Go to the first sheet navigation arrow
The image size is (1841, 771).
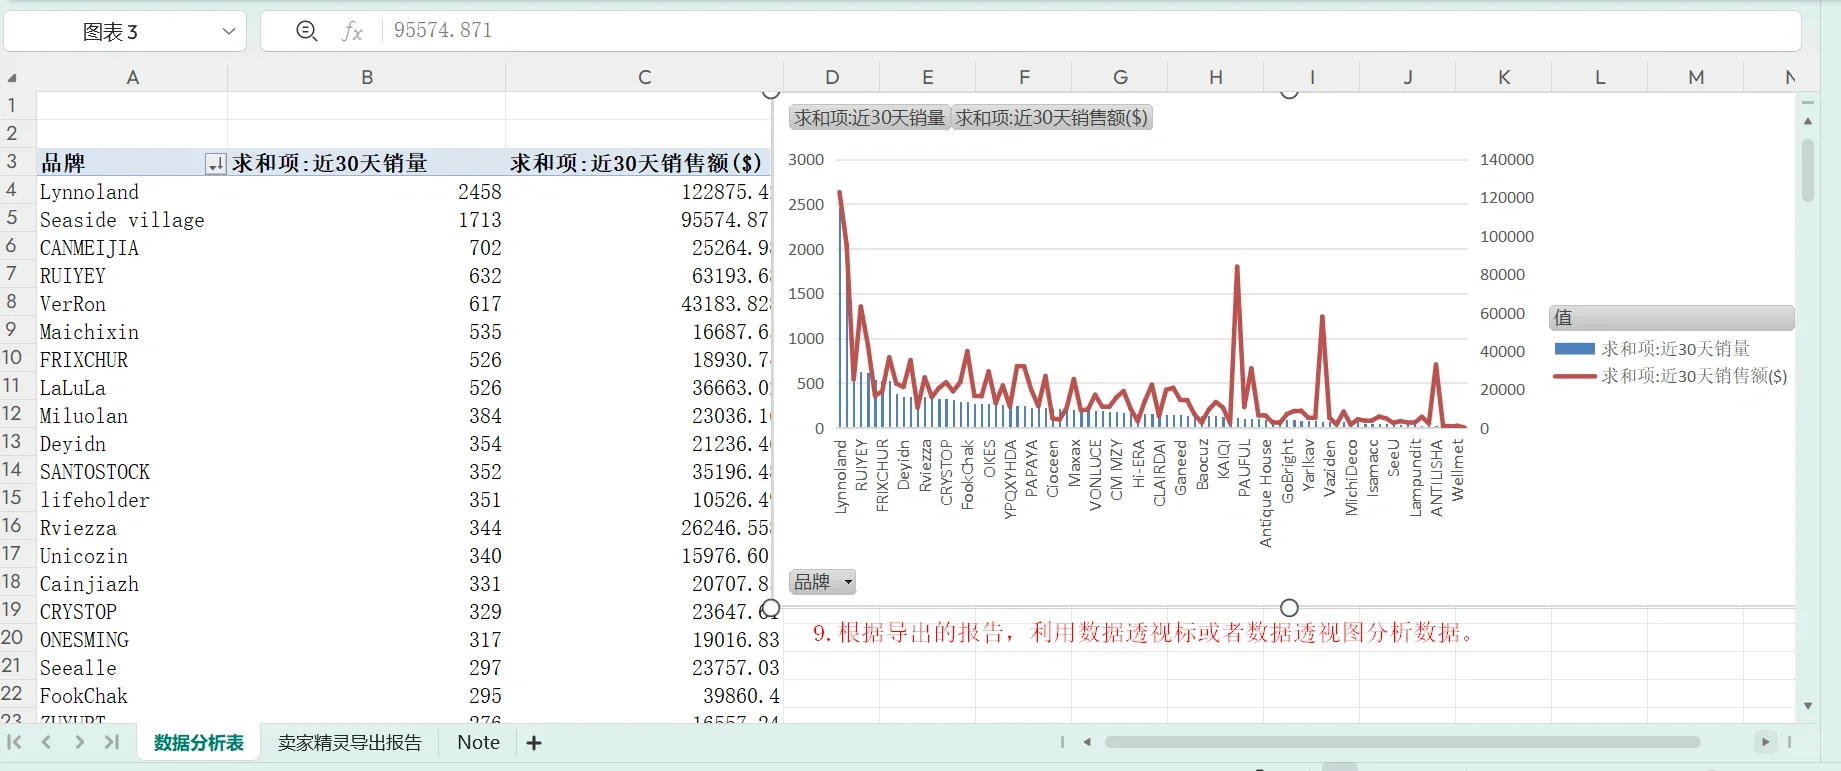(x=14, y=742)
